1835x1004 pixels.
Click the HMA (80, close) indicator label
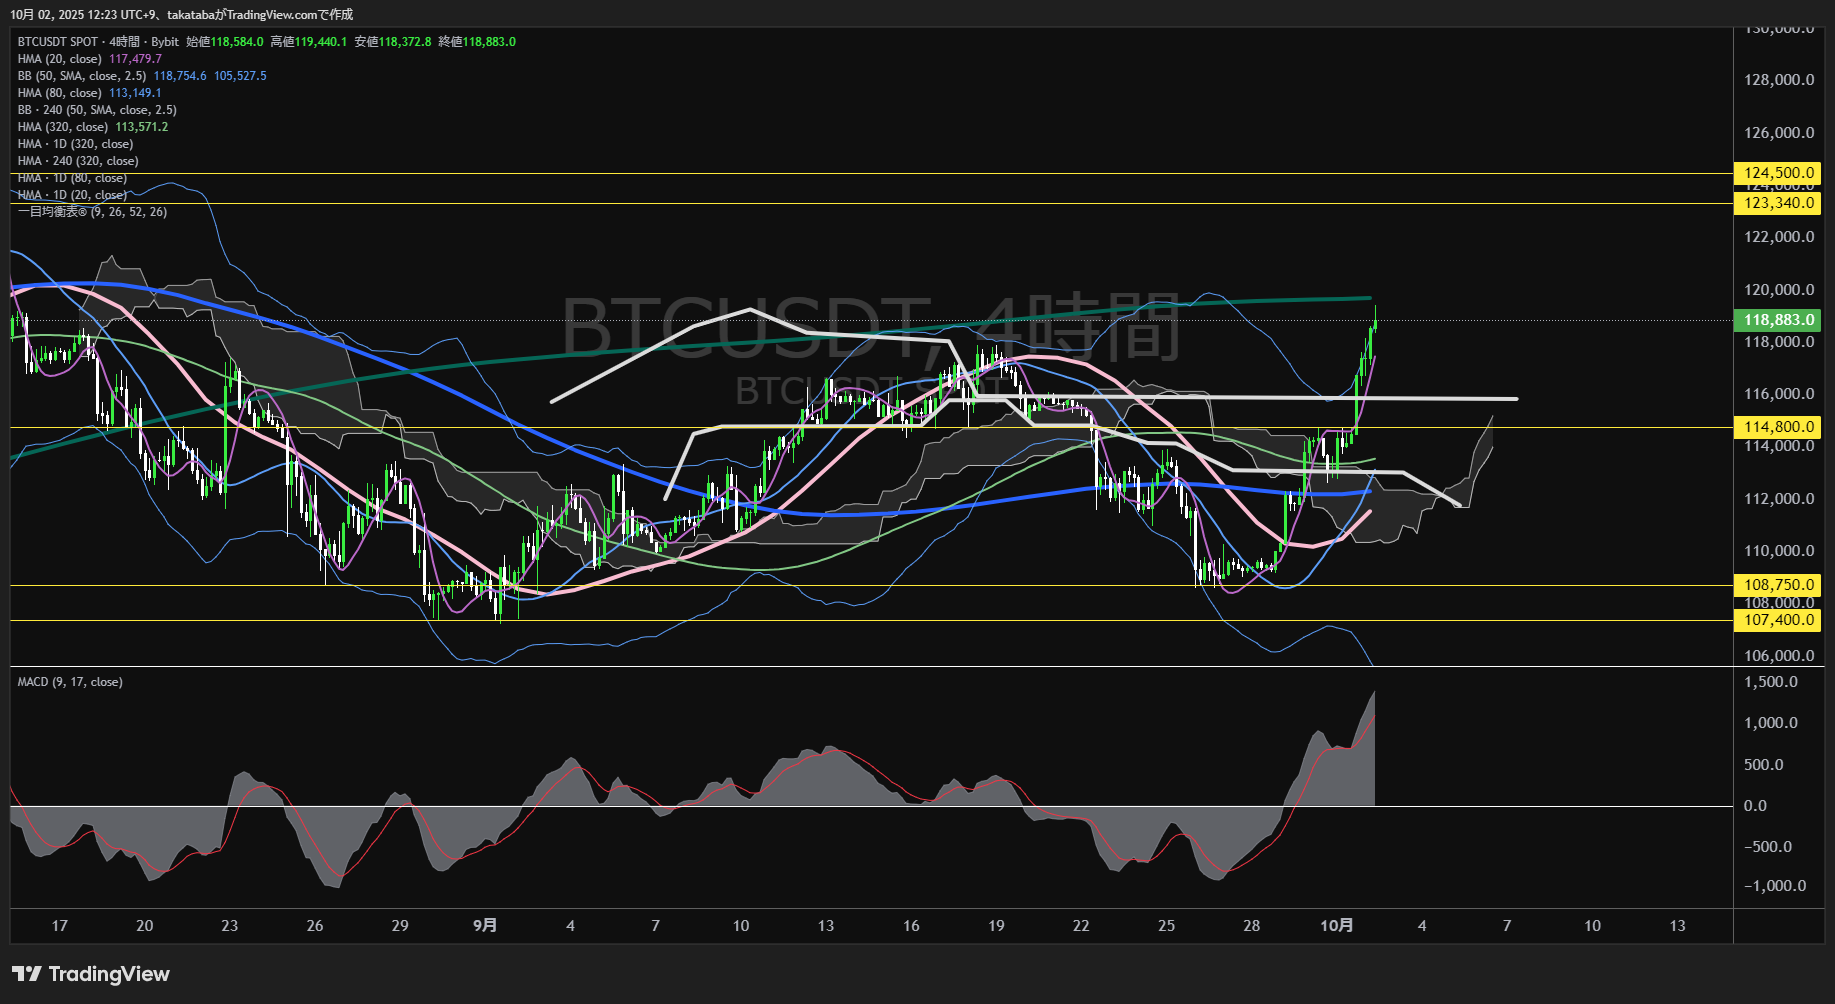pyautogui.click(x=59, y=93)
